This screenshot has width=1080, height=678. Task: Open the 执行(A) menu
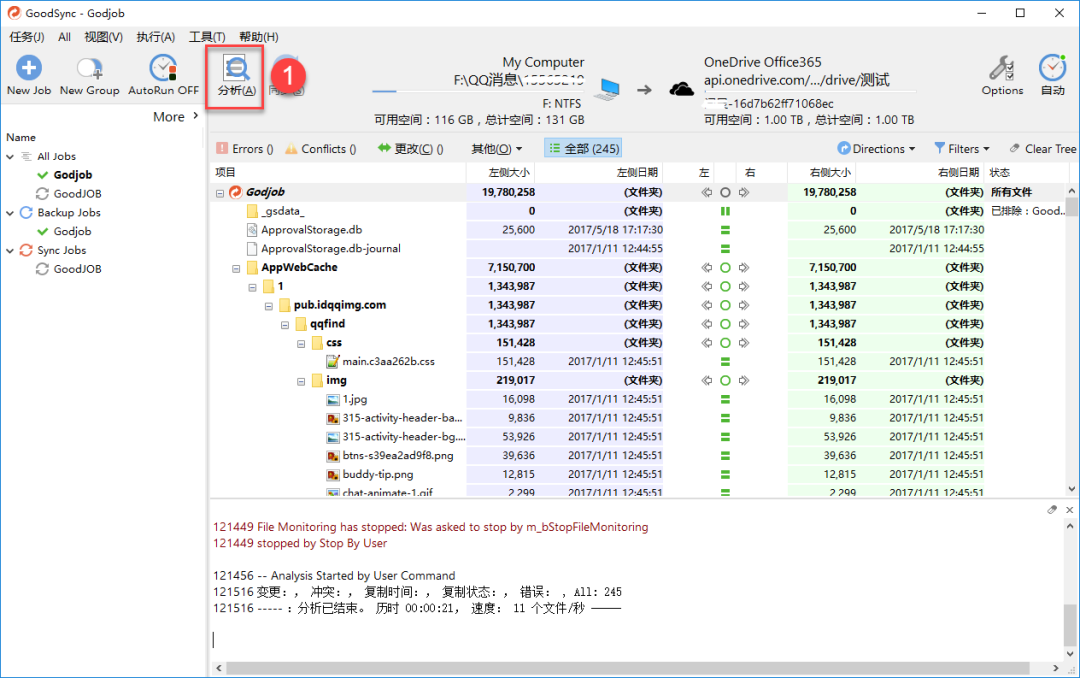click(156, 37)
